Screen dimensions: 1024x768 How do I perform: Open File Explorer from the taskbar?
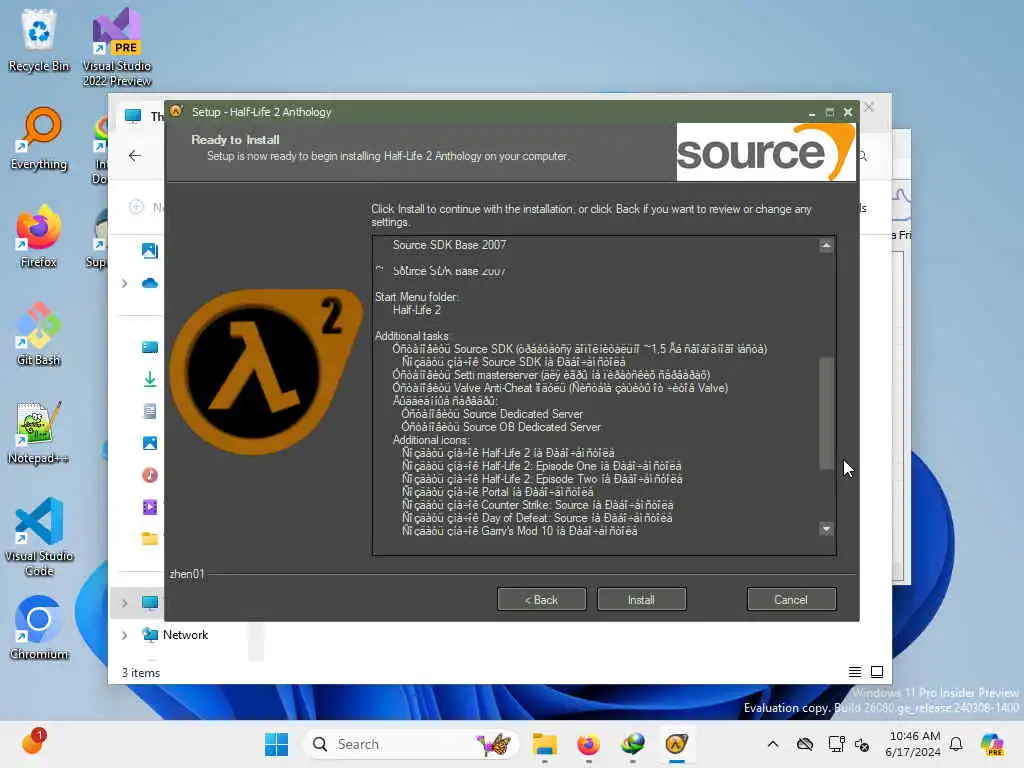(x=544, y=744)
